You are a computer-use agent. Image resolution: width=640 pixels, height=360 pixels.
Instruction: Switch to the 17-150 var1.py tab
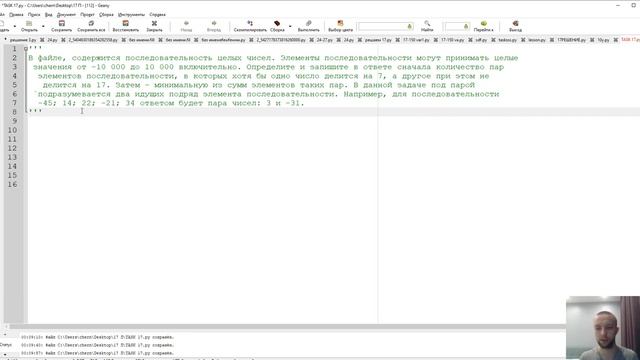click(x=416, y=40)
